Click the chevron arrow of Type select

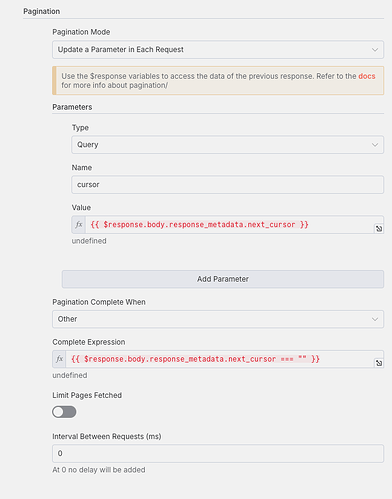click(x=375, y=145)
